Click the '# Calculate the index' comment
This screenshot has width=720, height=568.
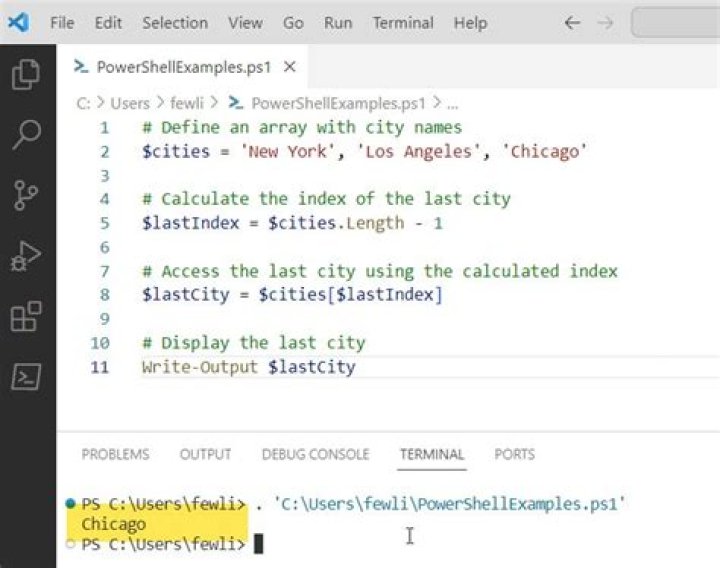[x=326, y=199]
